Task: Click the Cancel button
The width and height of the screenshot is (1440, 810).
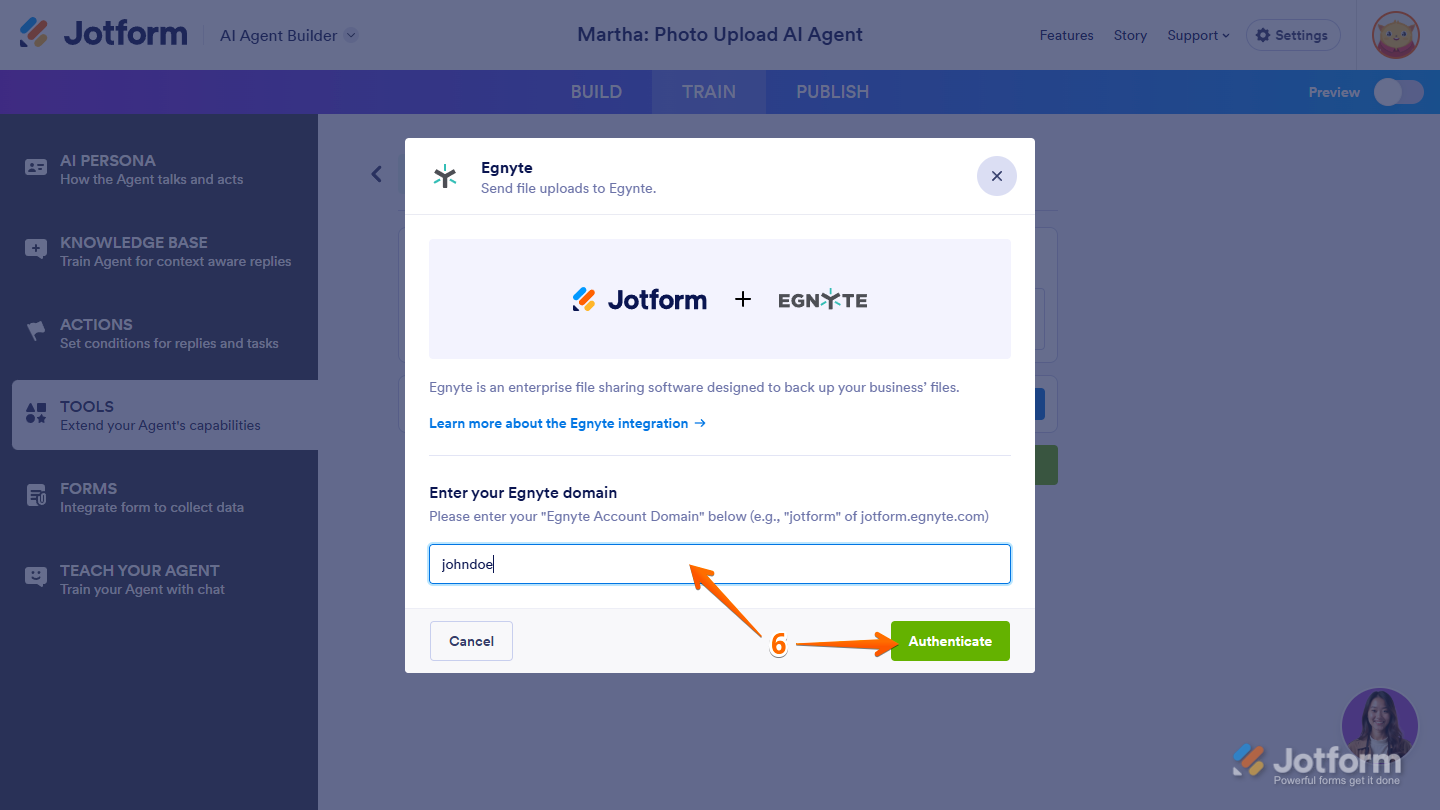Action: (x=471, y=641)
